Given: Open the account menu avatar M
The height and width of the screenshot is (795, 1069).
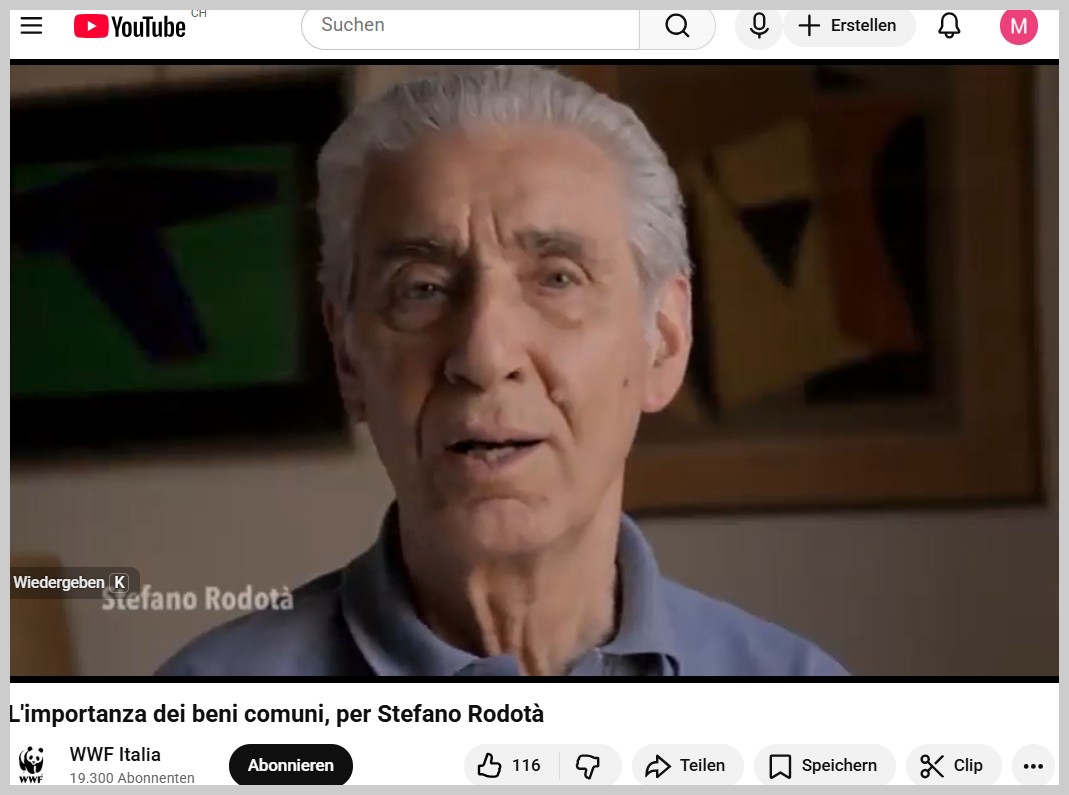Looking at the screenshot, I should [x=1018, y=26].
